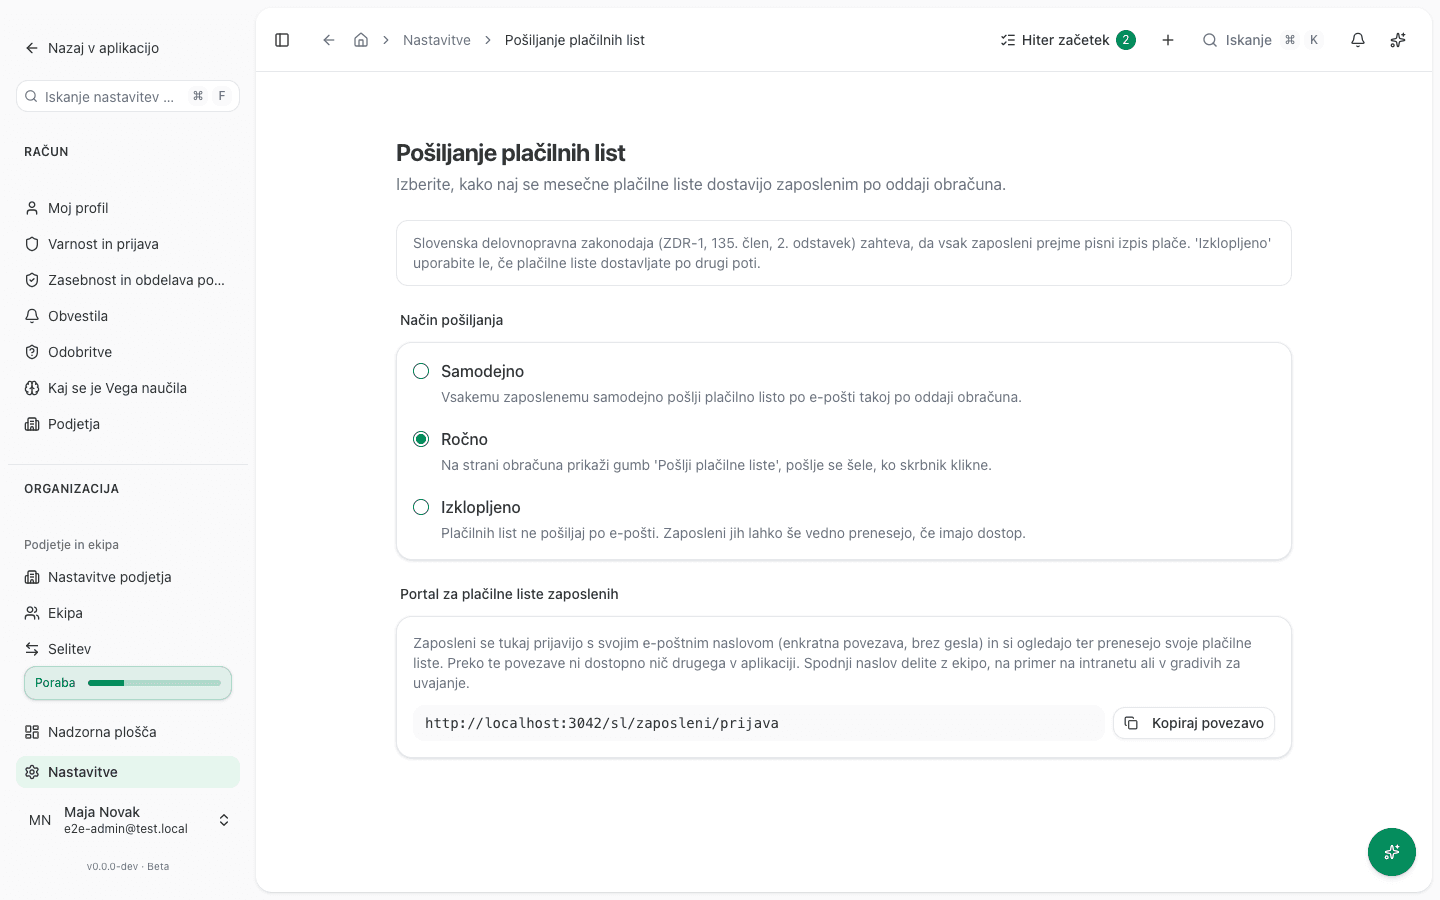Select the Samodejno radio option
The image size is (1440, 900).
click(x=421, y=371)
